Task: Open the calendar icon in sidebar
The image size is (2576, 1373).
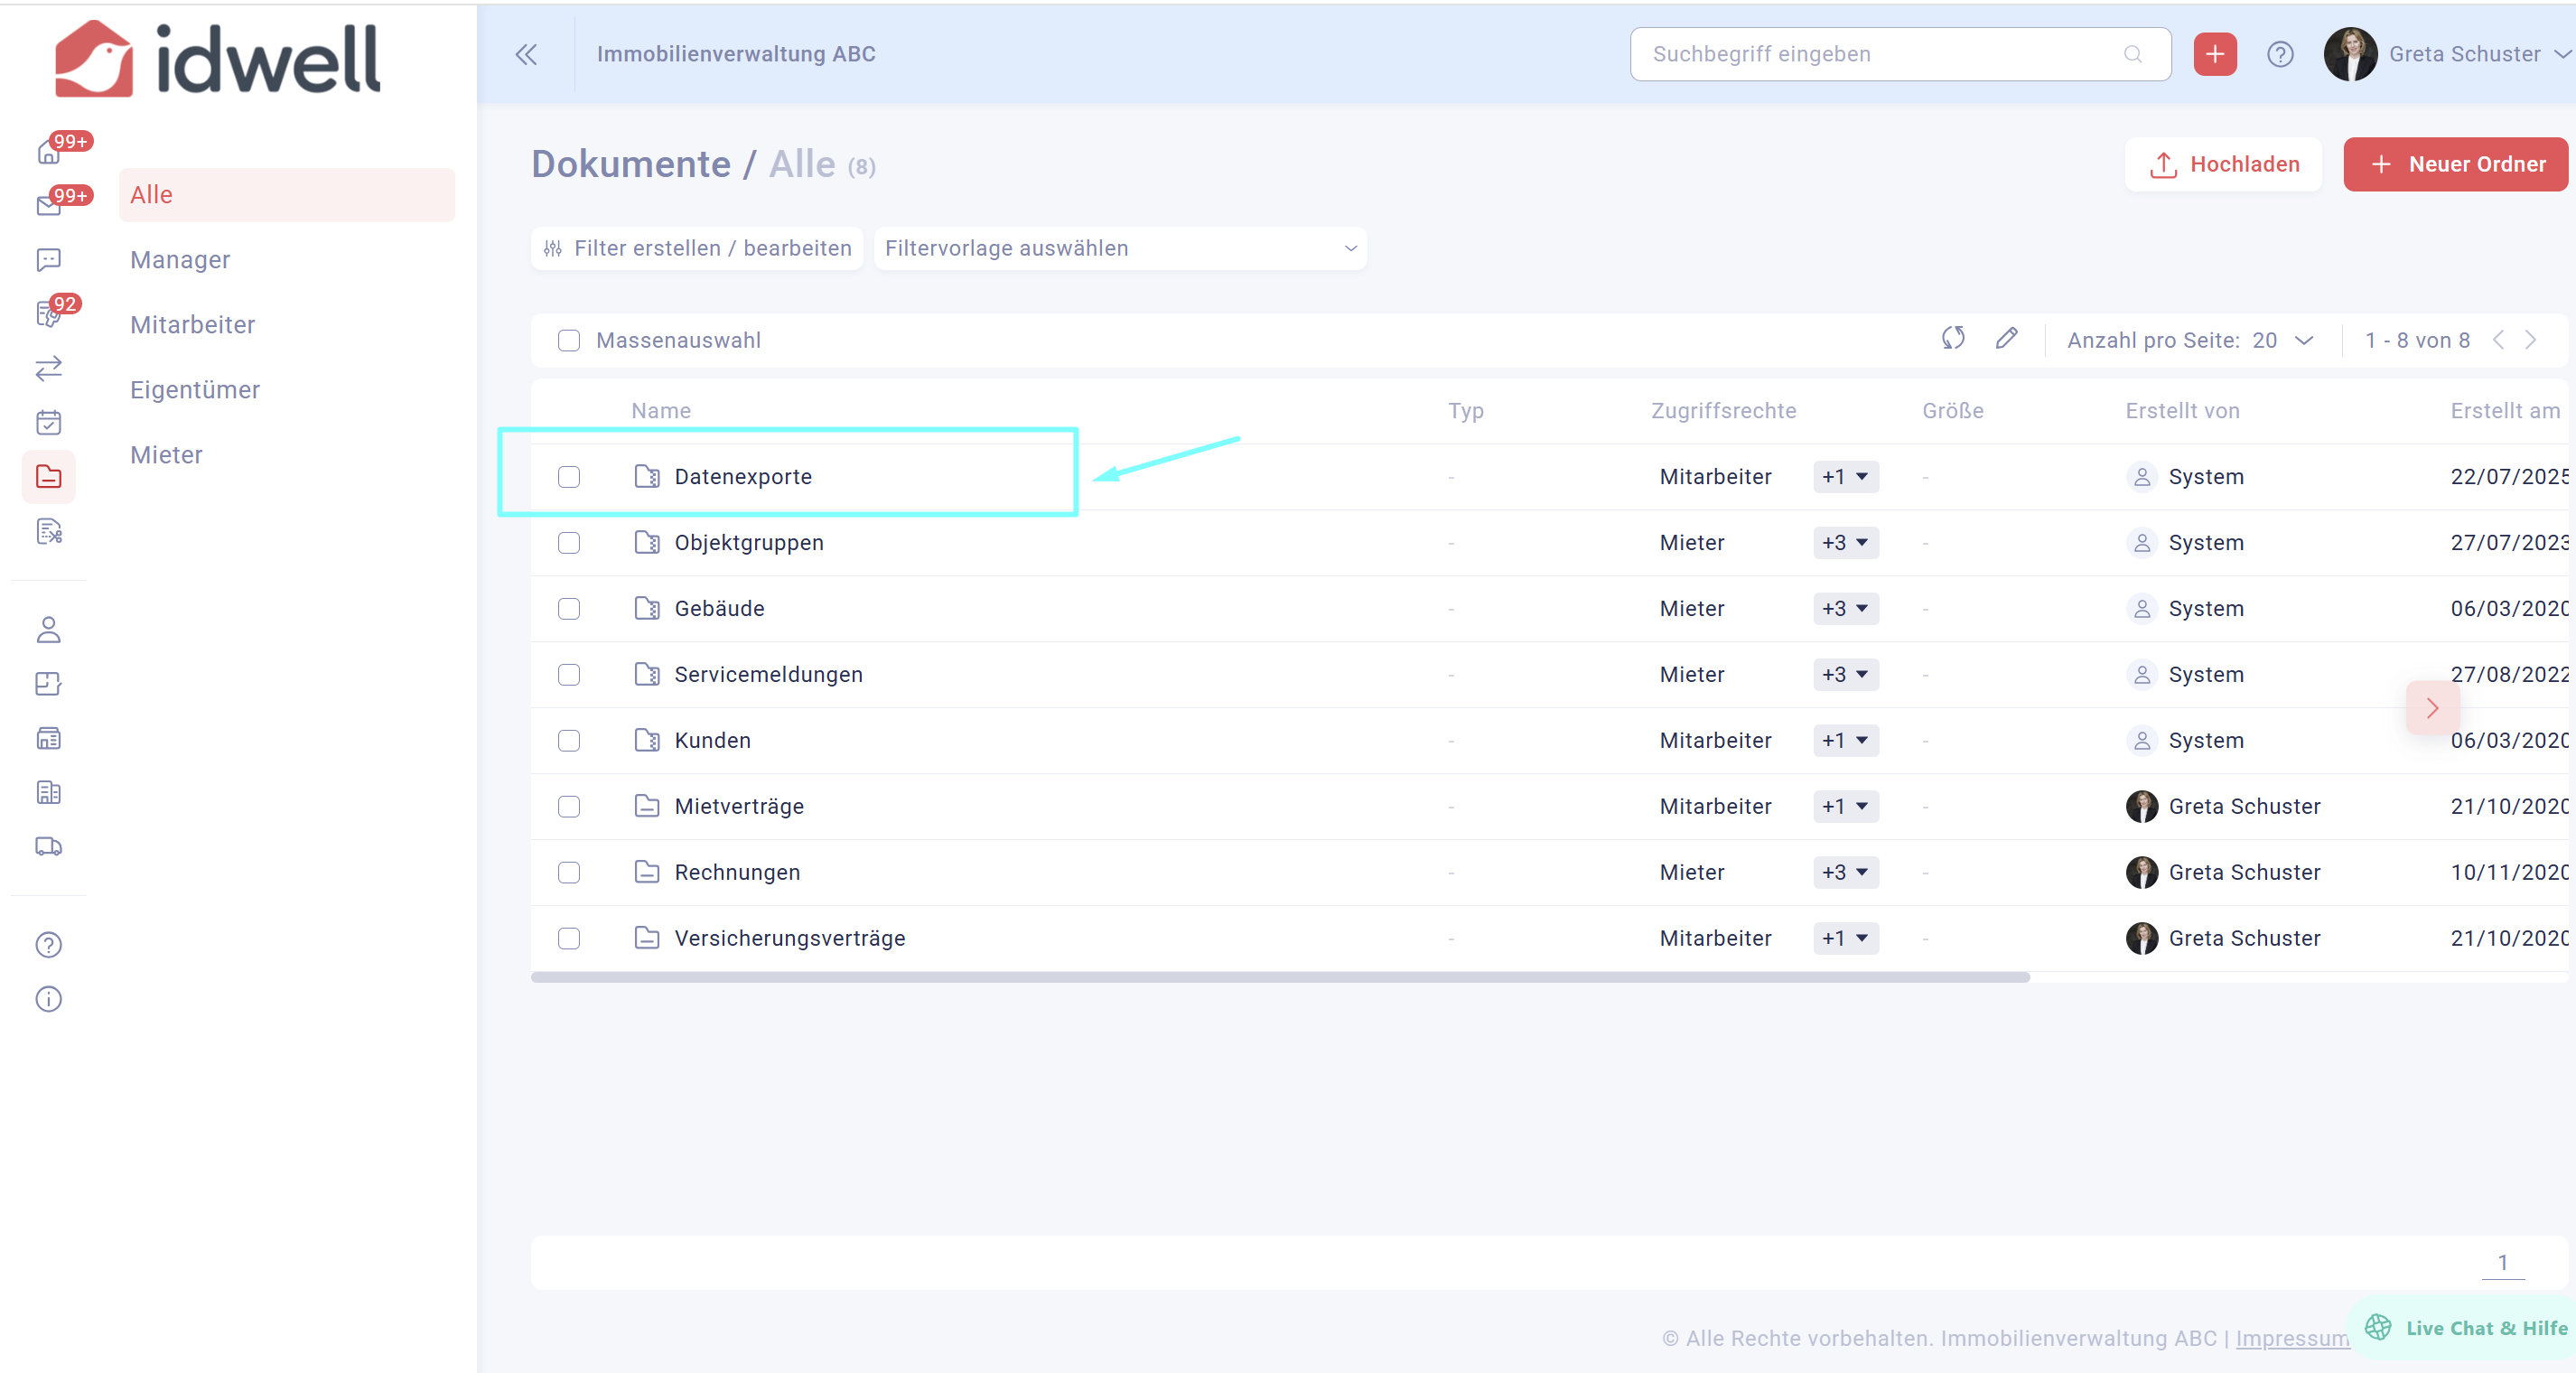Action: (x=48, y=423)
